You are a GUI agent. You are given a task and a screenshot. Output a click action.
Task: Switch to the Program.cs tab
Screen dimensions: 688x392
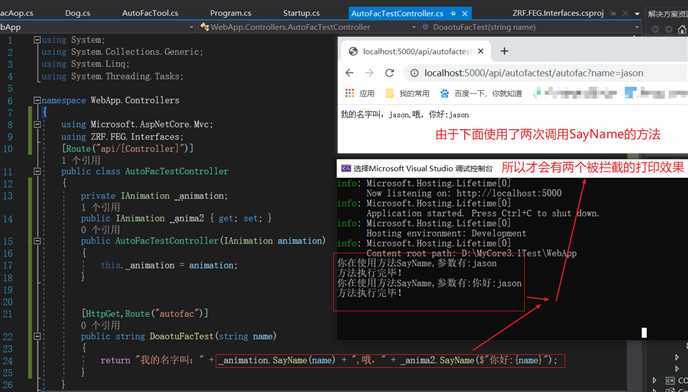pos(230,13)
